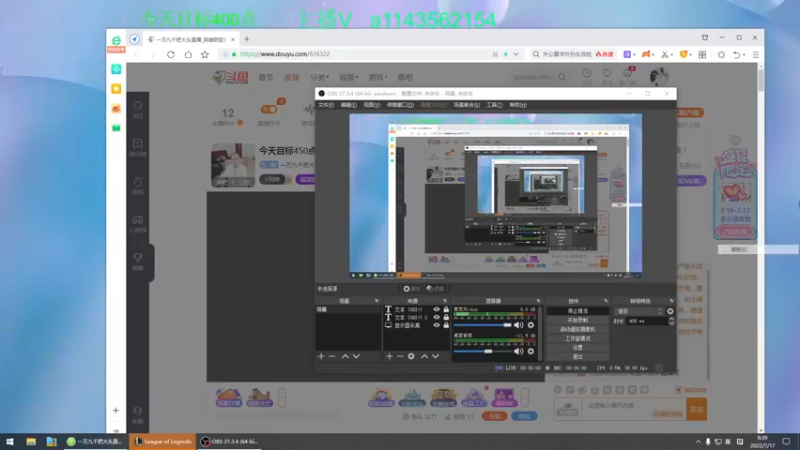Undock the Audio Mixer panel using its icon
This screenshot has width=800, height=450.
tap(538, 301)
